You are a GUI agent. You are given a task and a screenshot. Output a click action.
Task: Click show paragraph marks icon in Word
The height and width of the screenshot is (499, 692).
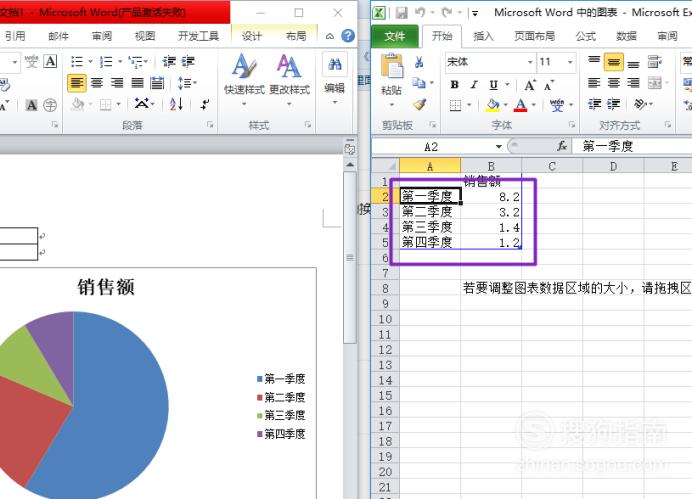(205, 105)
